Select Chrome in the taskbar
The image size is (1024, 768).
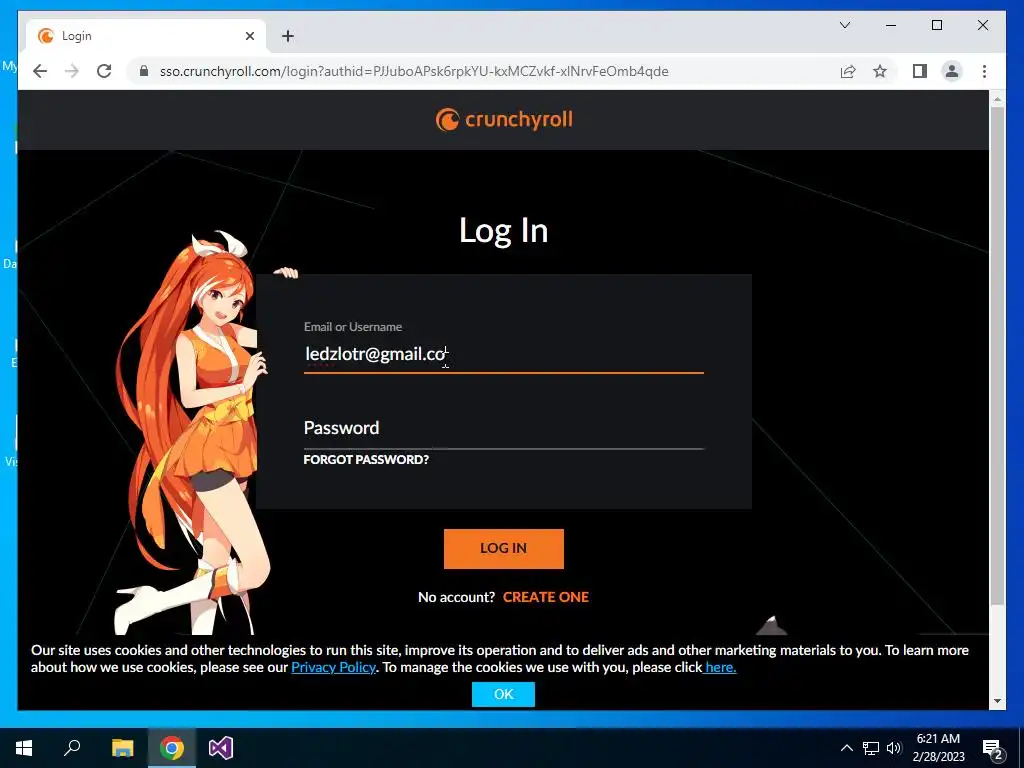pyautogui.click(x=172, y=748)
